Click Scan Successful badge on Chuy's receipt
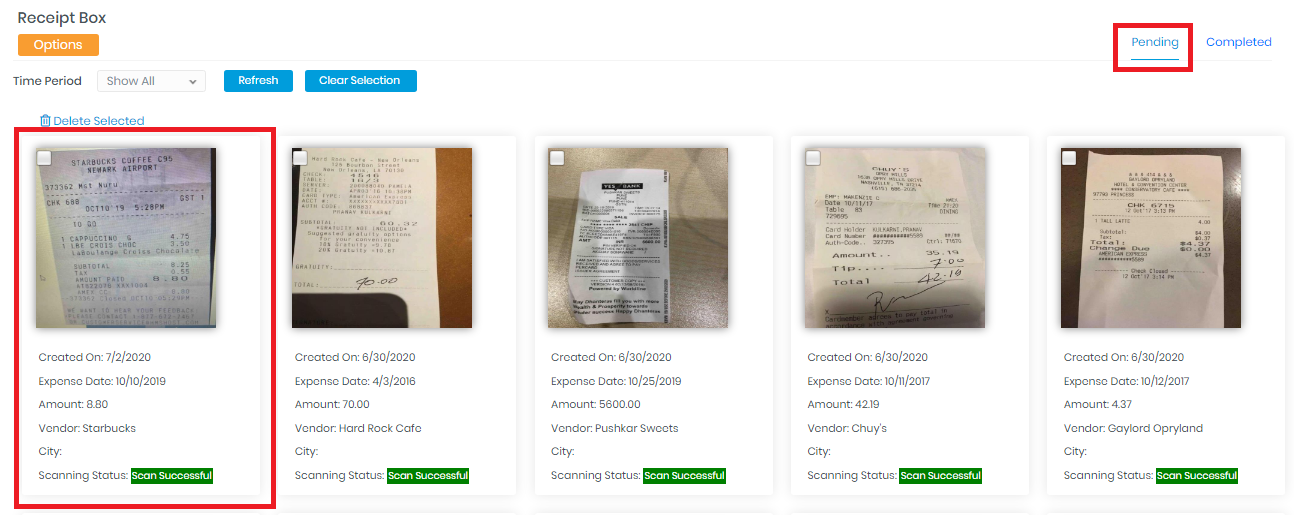The image size is (1294, 515). [941, 476]
